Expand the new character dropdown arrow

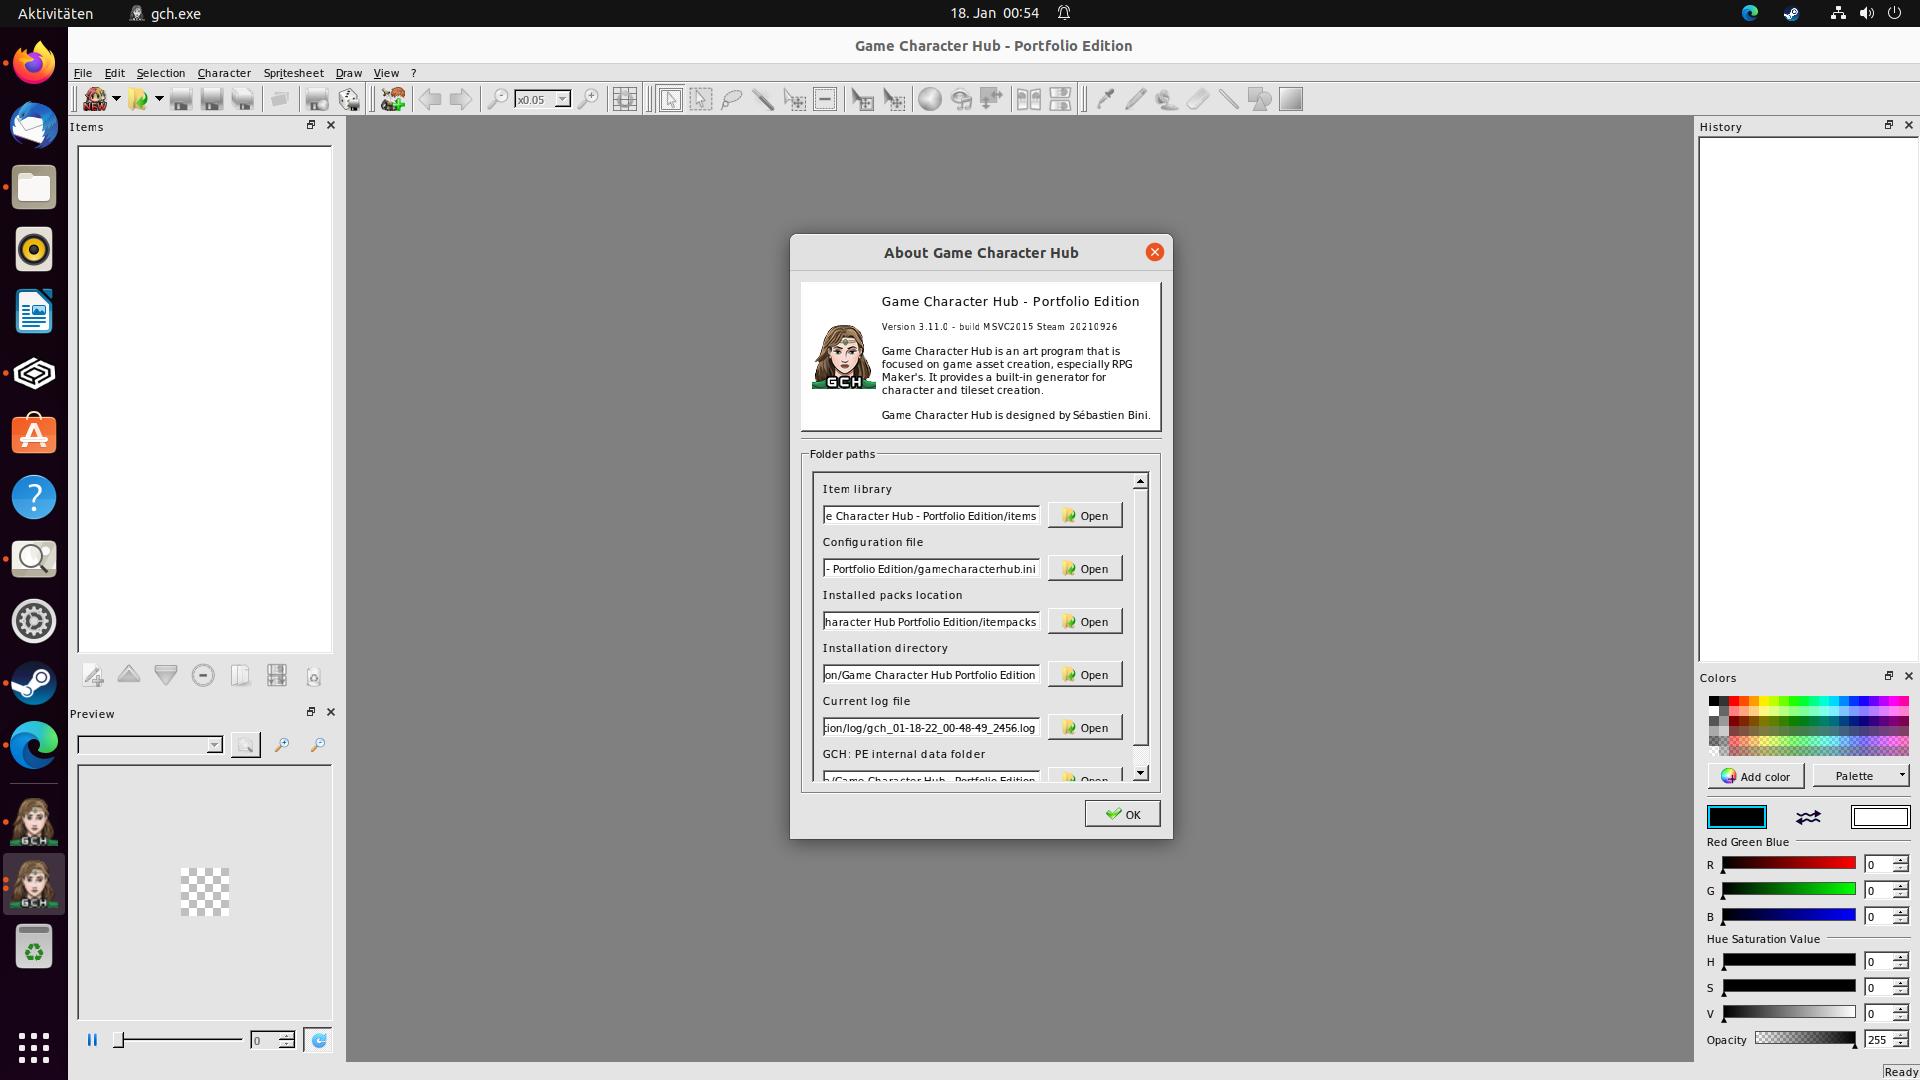(118, 99)
